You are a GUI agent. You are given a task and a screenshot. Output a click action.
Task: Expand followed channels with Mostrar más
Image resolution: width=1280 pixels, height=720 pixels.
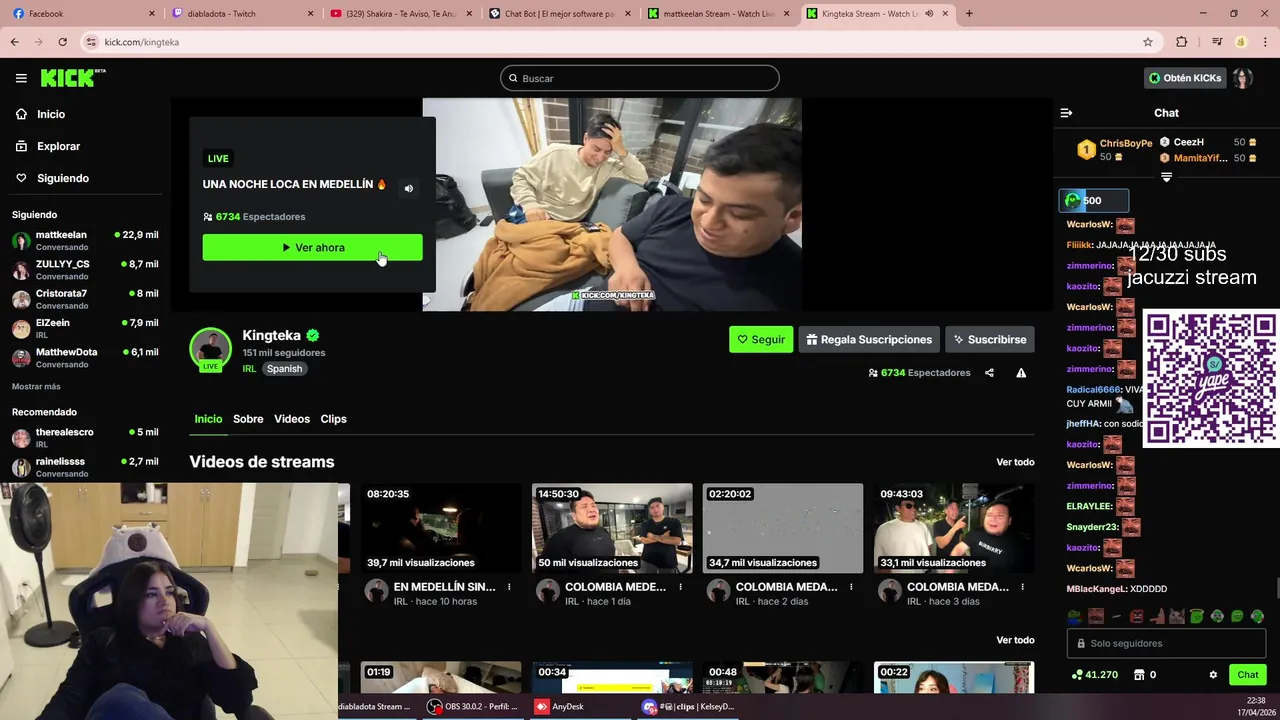(x=36, y=387)
